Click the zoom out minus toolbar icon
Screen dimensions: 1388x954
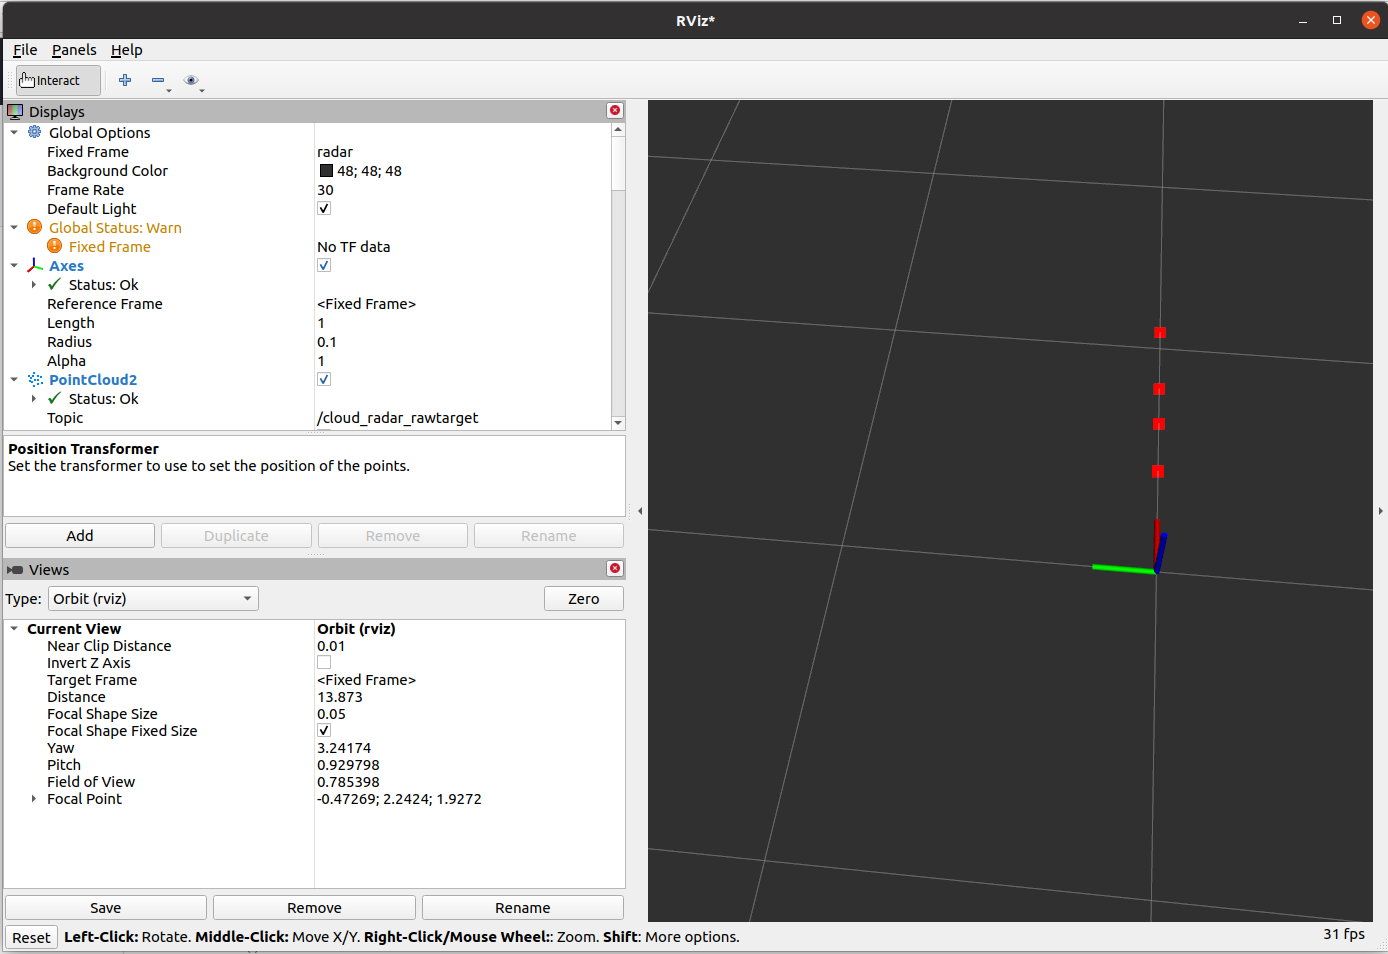click(157, 80)
